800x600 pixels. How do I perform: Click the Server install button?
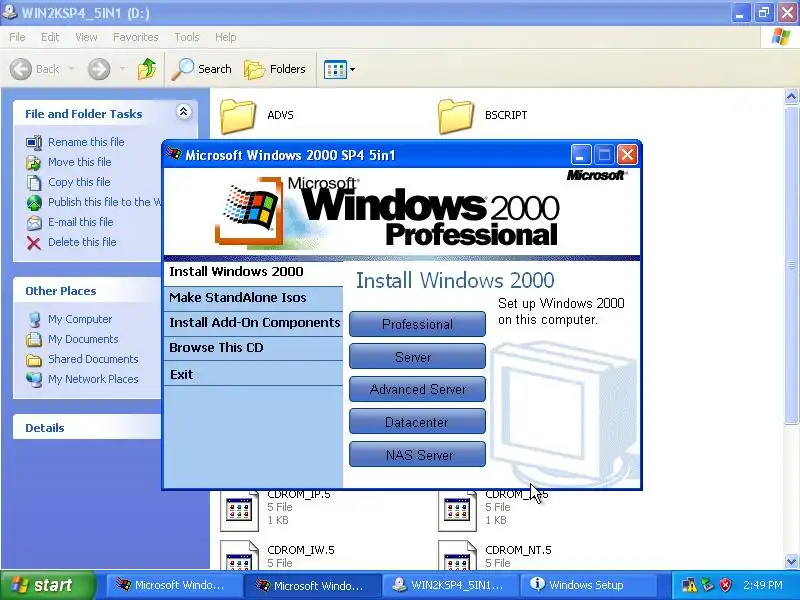417,357
